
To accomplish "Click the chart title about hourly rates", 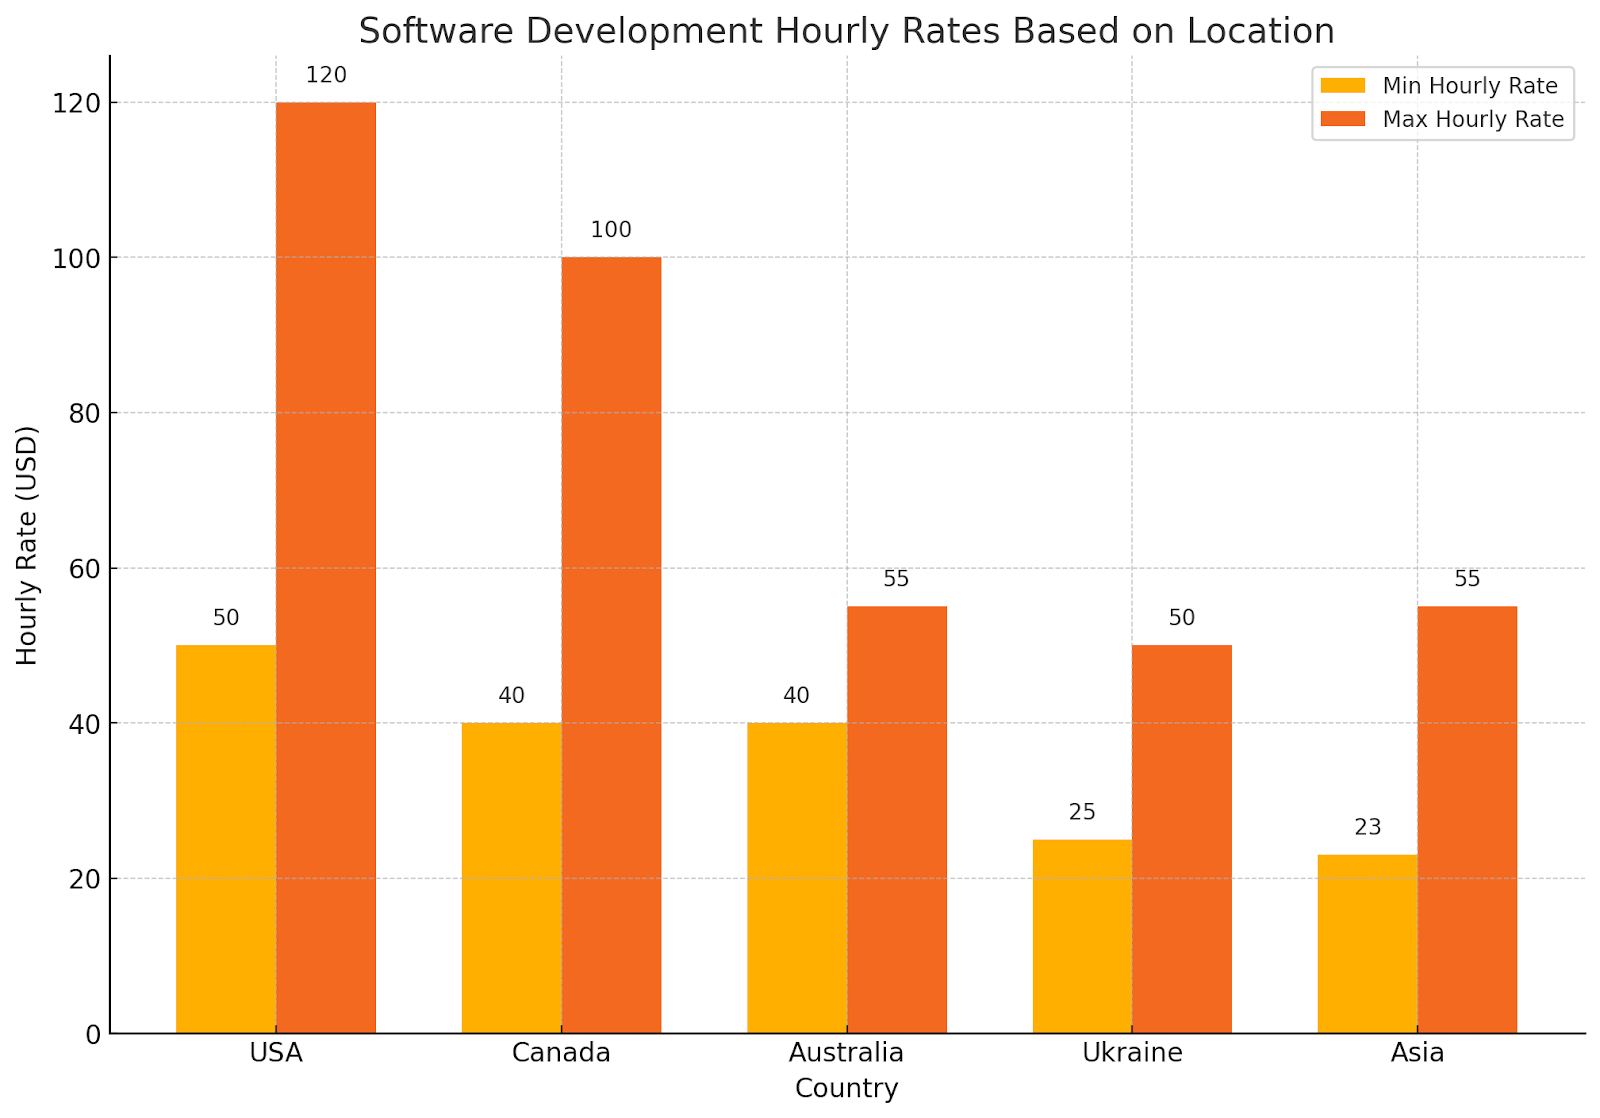I will pyautogui.click(x=846, y=31).
